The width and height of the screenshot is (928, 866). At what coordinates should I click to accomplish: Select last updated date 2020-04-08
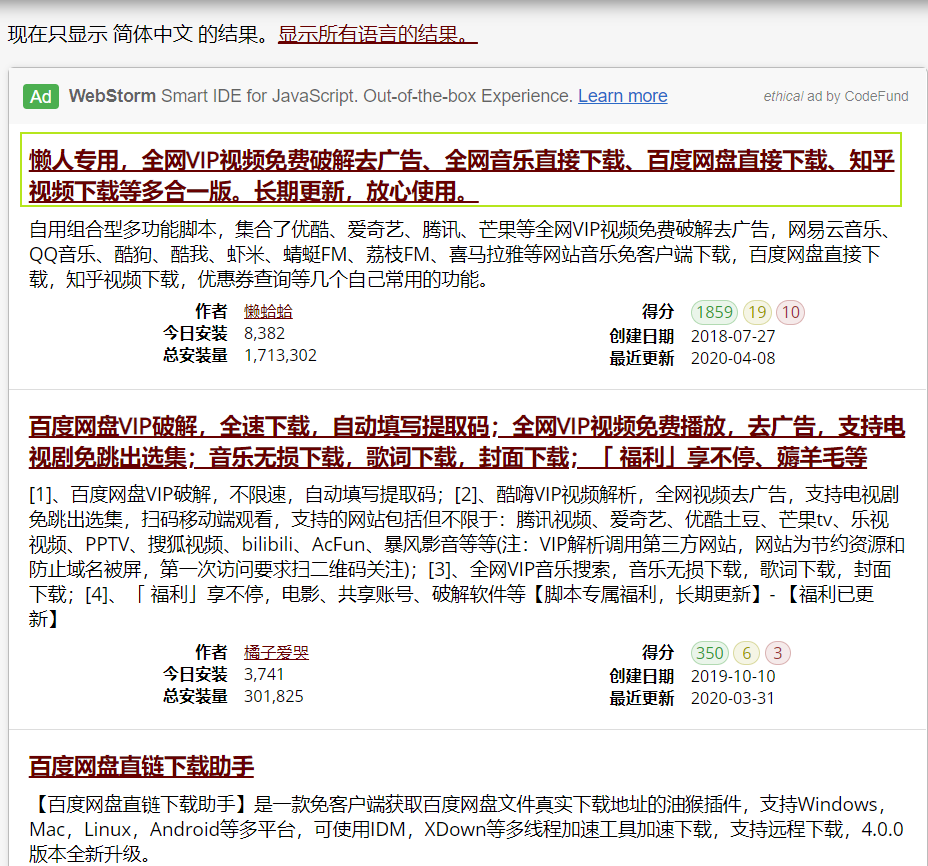point(733,358)
